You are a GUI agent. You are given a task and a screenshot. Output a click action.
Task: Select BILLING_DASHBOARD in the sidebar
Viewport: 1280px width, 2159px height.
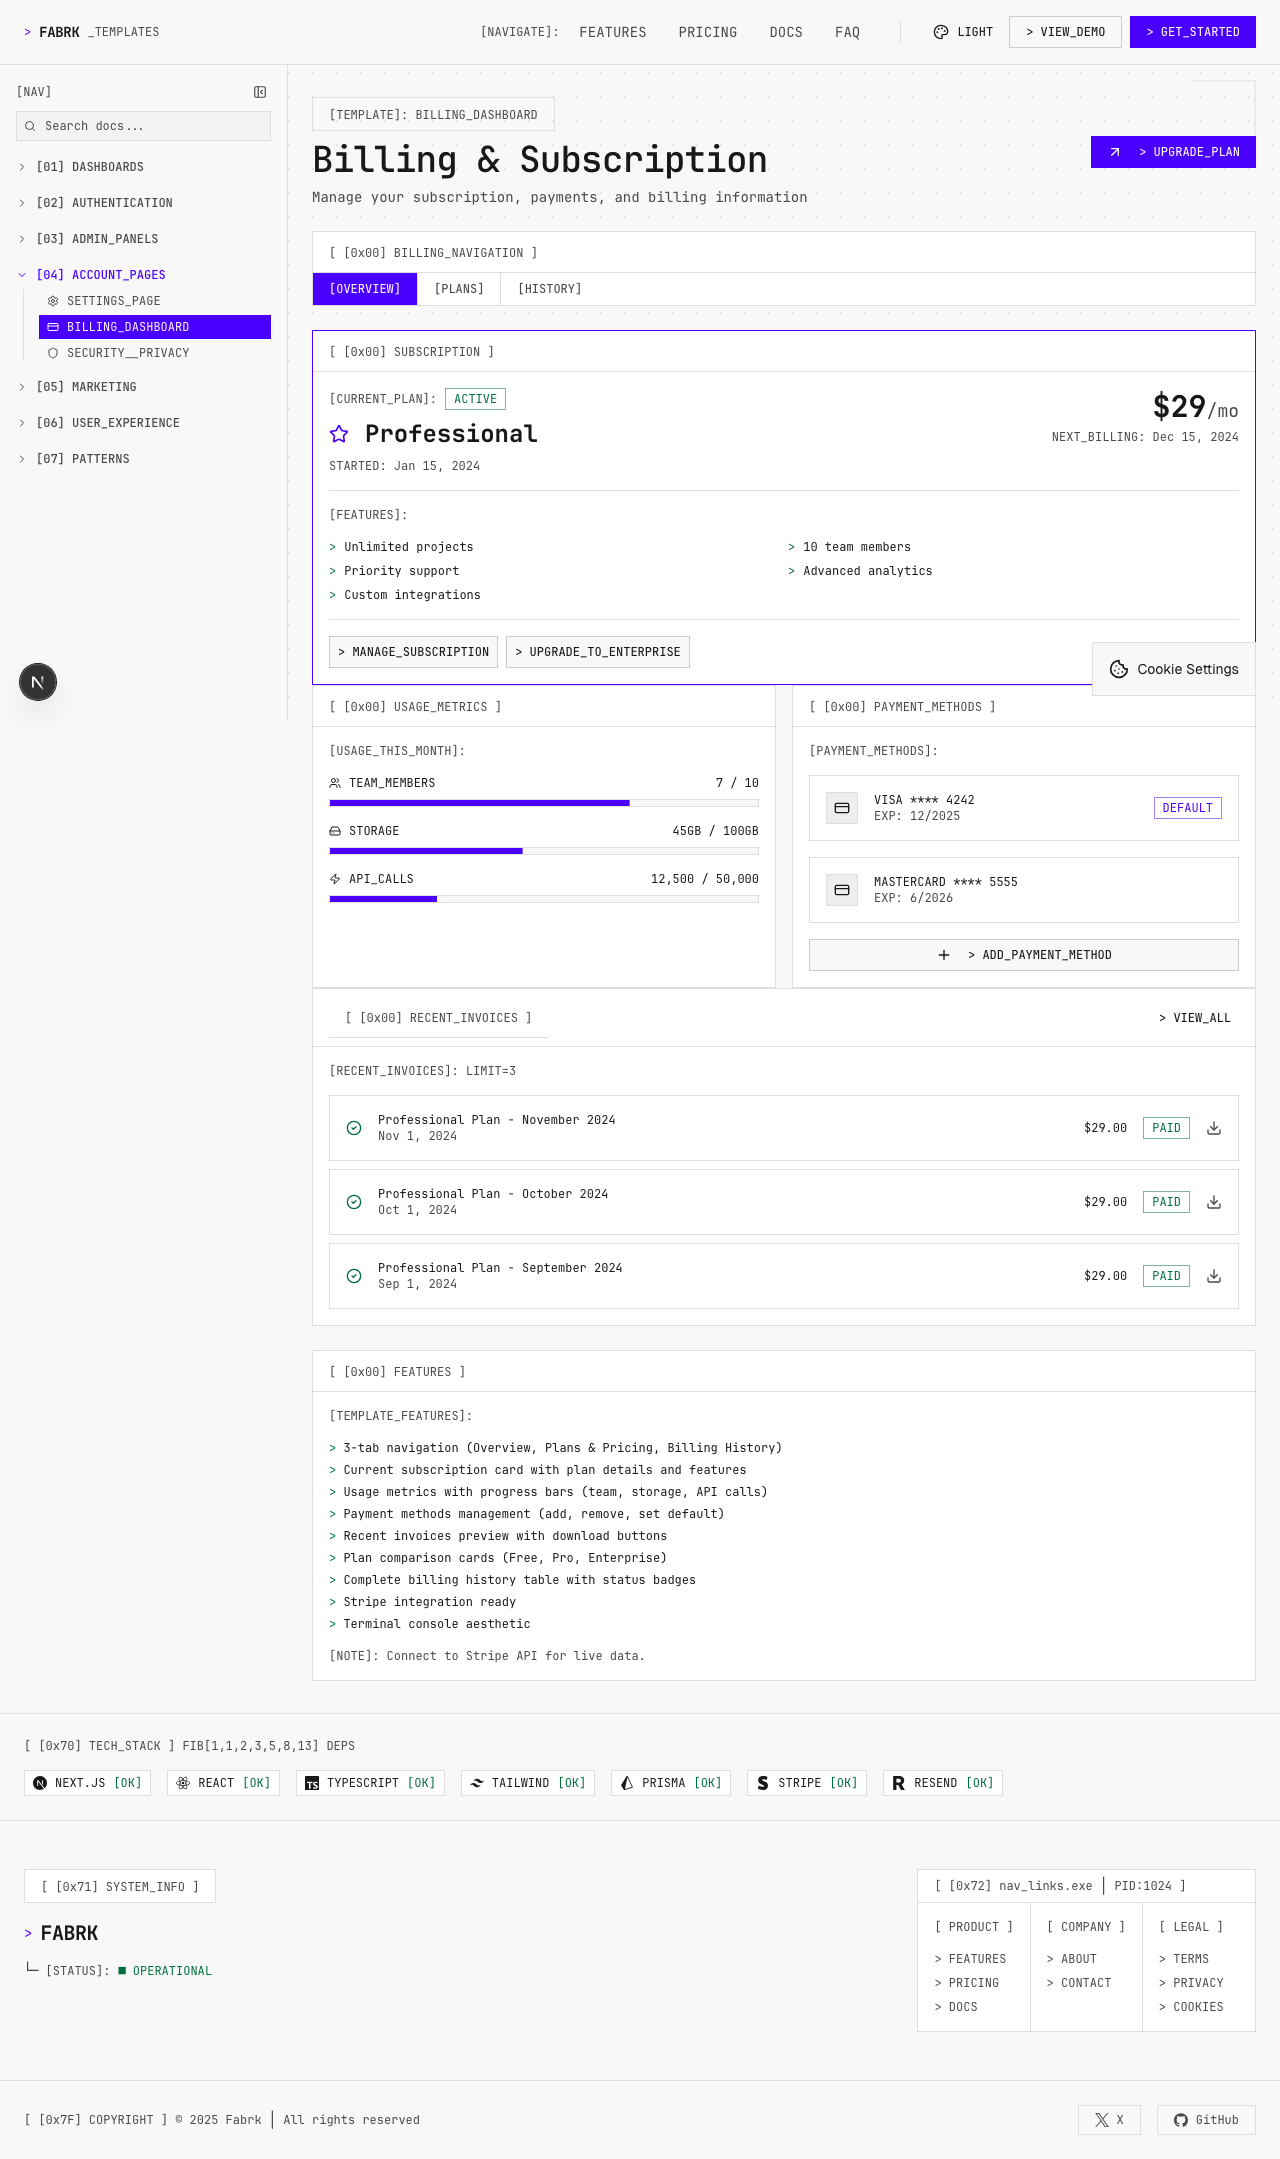click(x=155, y=327)
